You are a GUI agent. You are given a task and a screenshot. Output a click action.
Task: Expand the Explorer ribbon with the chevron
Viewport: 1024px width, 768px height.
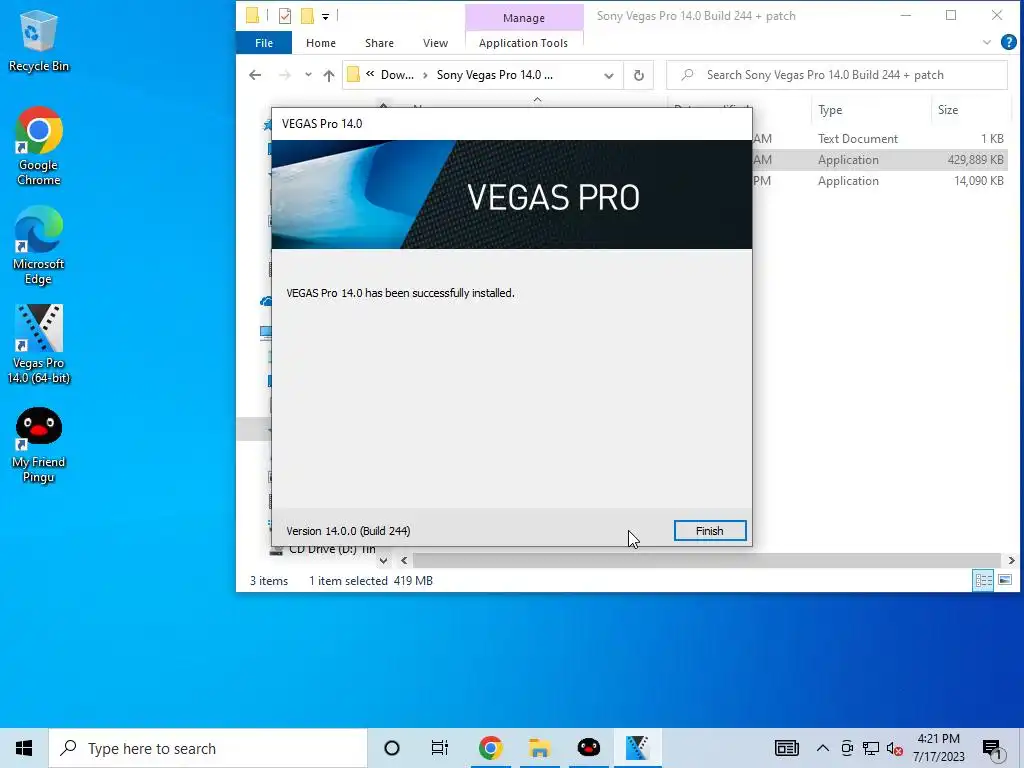[987, 42]
